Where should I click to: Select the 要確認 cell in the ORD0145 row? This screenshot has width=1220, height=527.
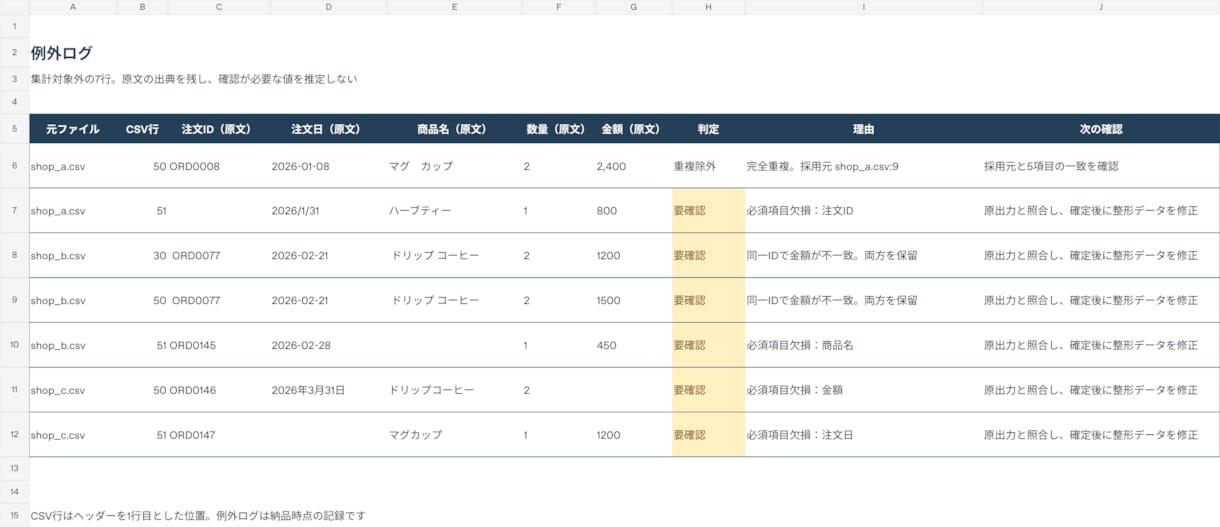[x=708, y=345]
